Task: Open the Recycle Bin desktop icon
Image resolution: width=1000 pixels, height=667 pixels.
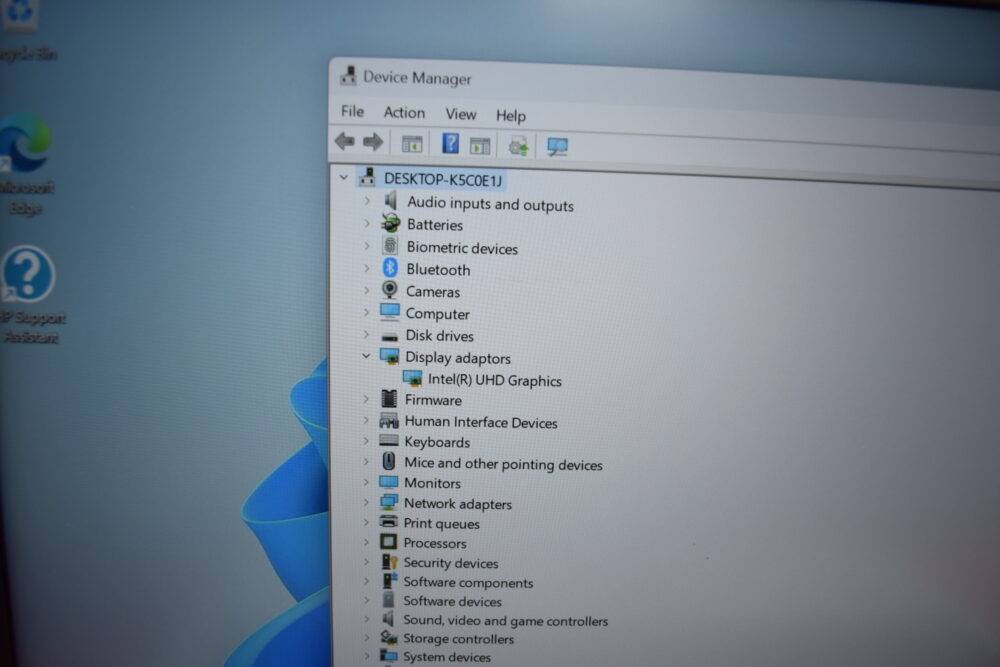Action: click(22, 31)
